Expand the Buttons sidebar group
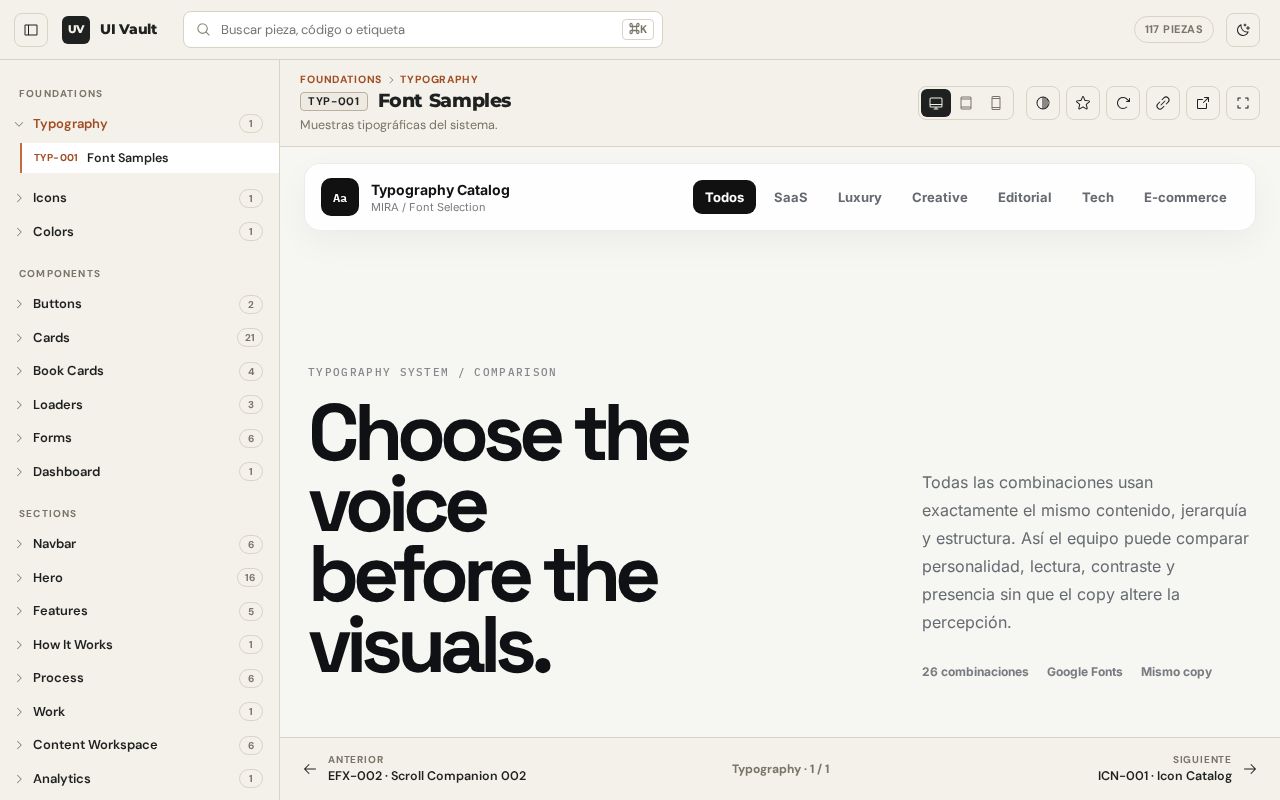Viewport: 1280px width, 800px height. (x=140, y=304)
